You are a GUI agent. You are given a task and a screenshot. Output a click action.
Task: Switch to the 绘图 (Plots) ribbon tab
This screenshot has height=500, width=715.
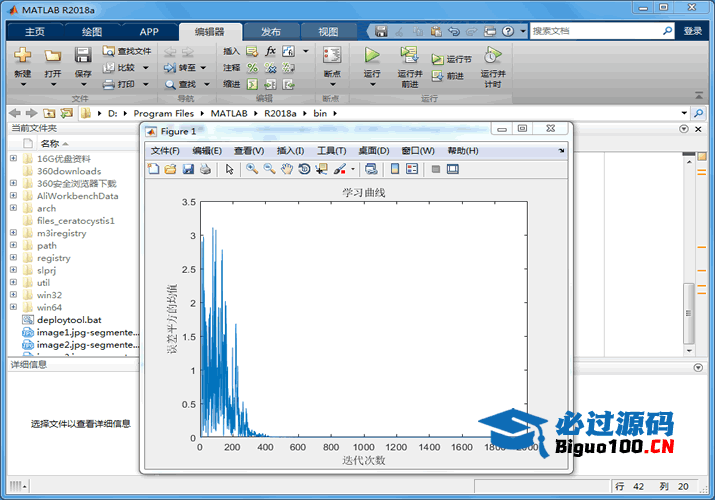(x=92, y=31)
